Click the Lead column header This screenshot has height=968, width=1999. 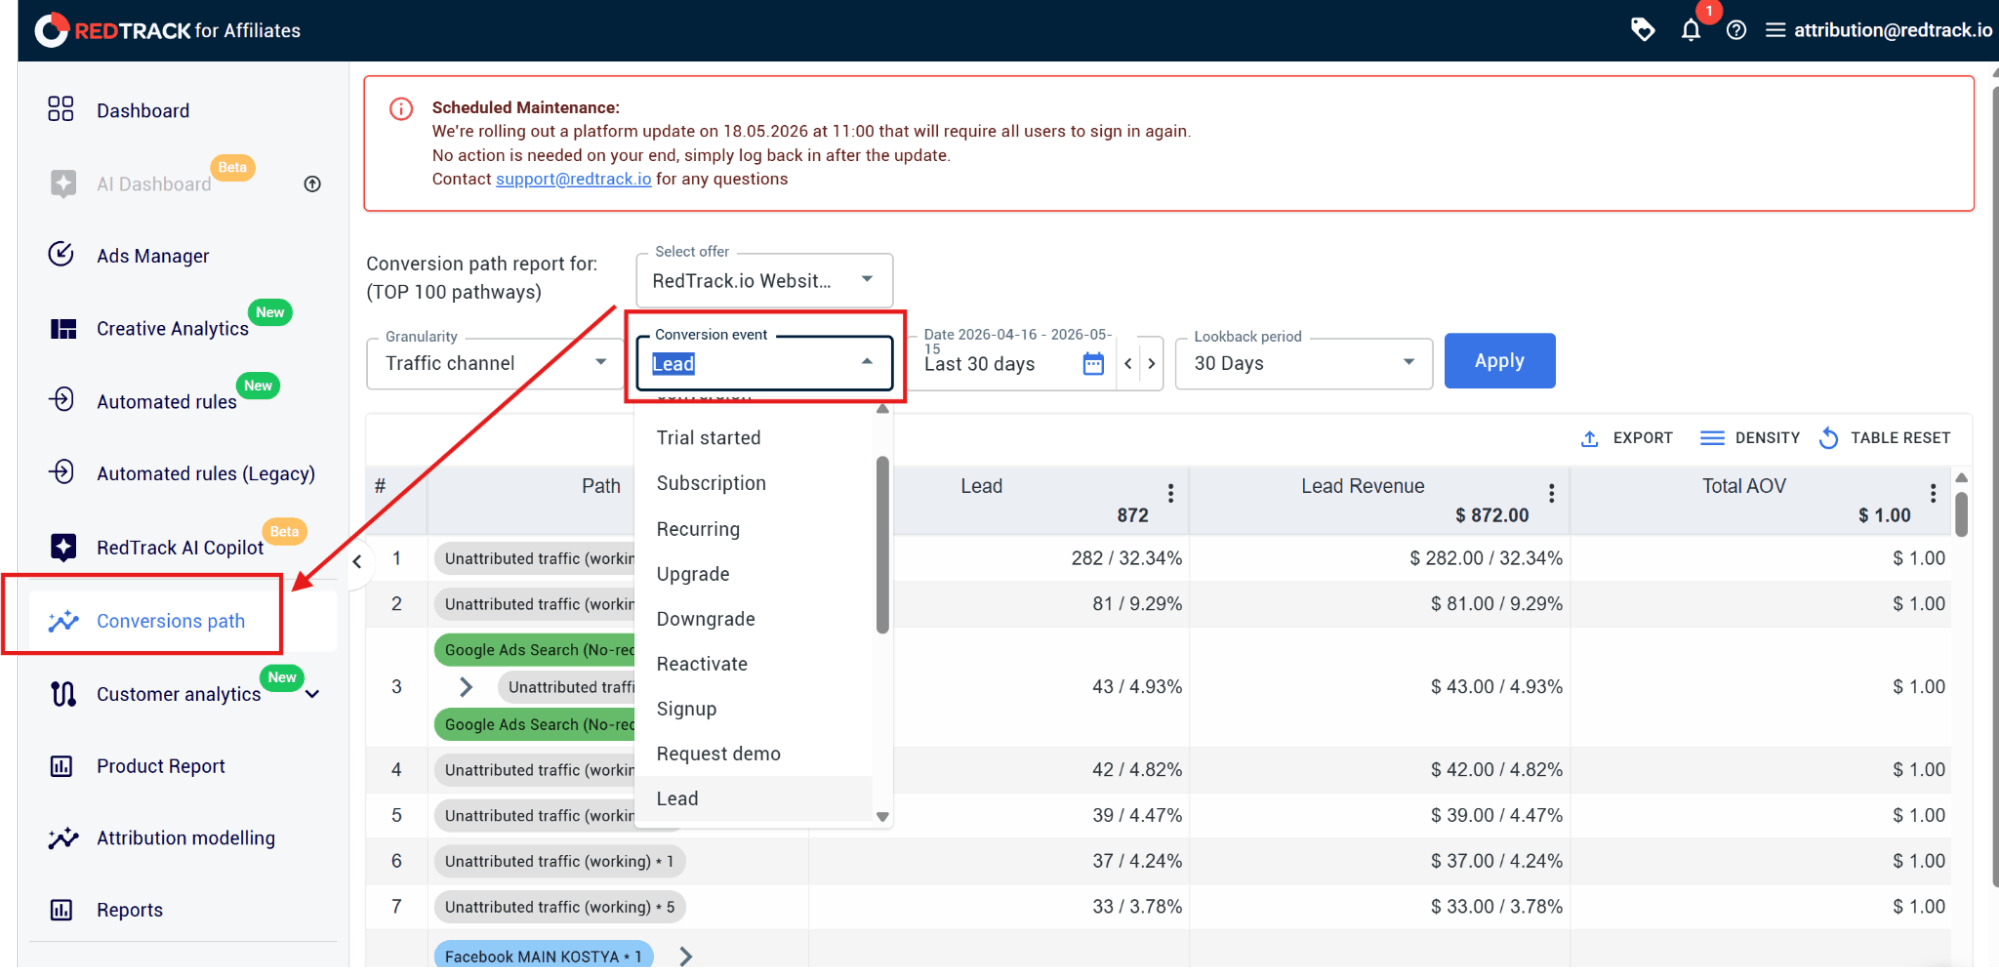coord(981,486)
